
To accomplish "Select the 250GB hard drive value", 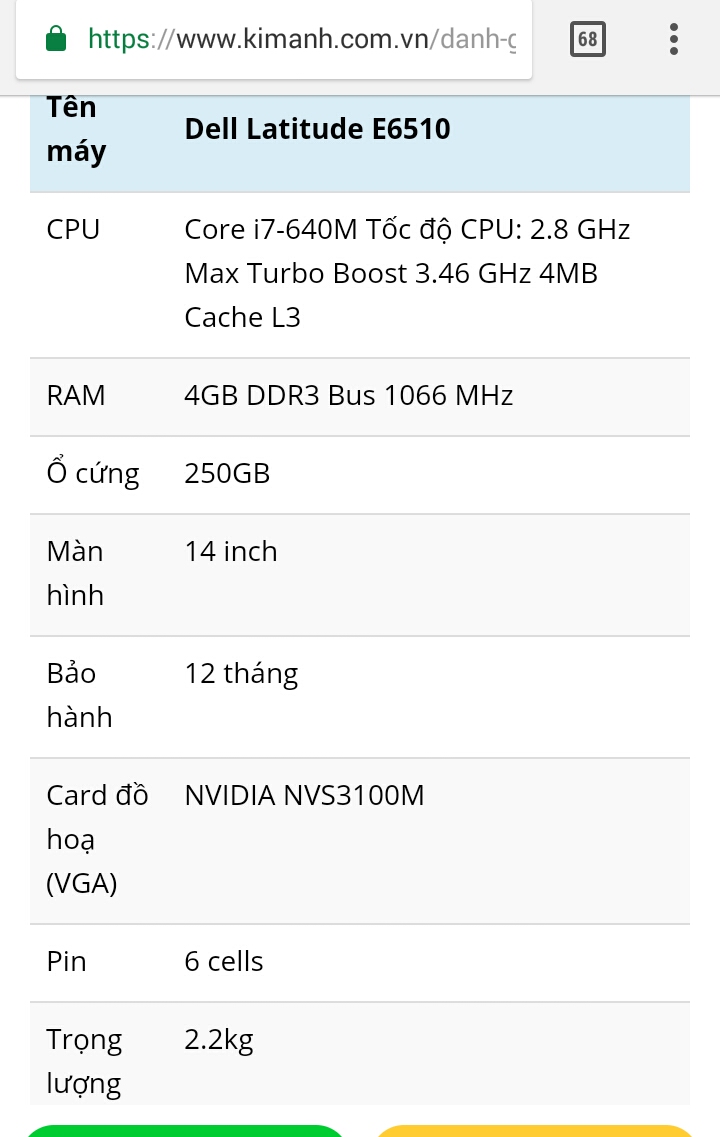I will (x=227, y=474).
